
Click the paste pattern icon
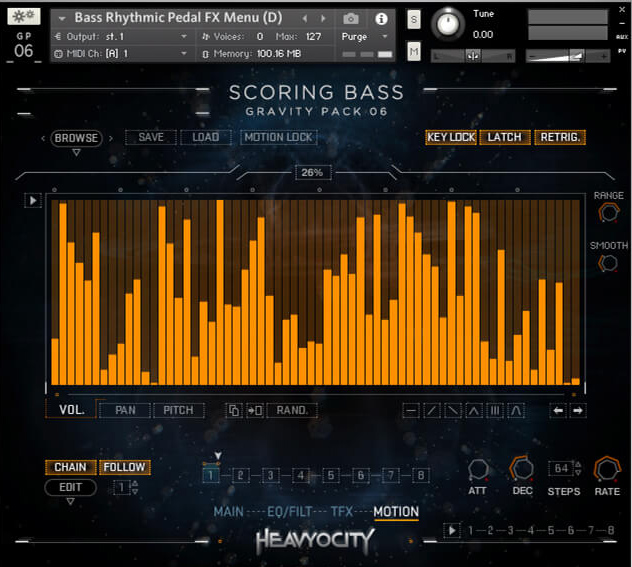click(255, 411)
